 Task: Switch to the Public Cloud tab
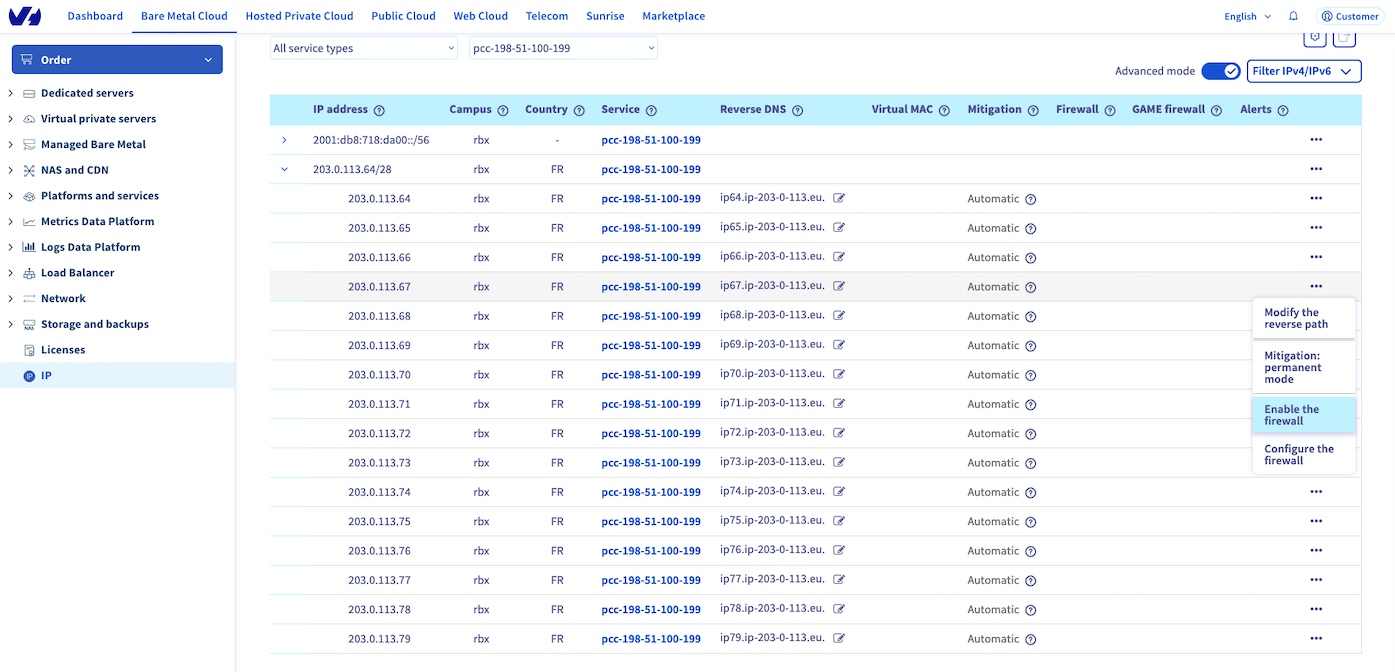coord(403,16)
